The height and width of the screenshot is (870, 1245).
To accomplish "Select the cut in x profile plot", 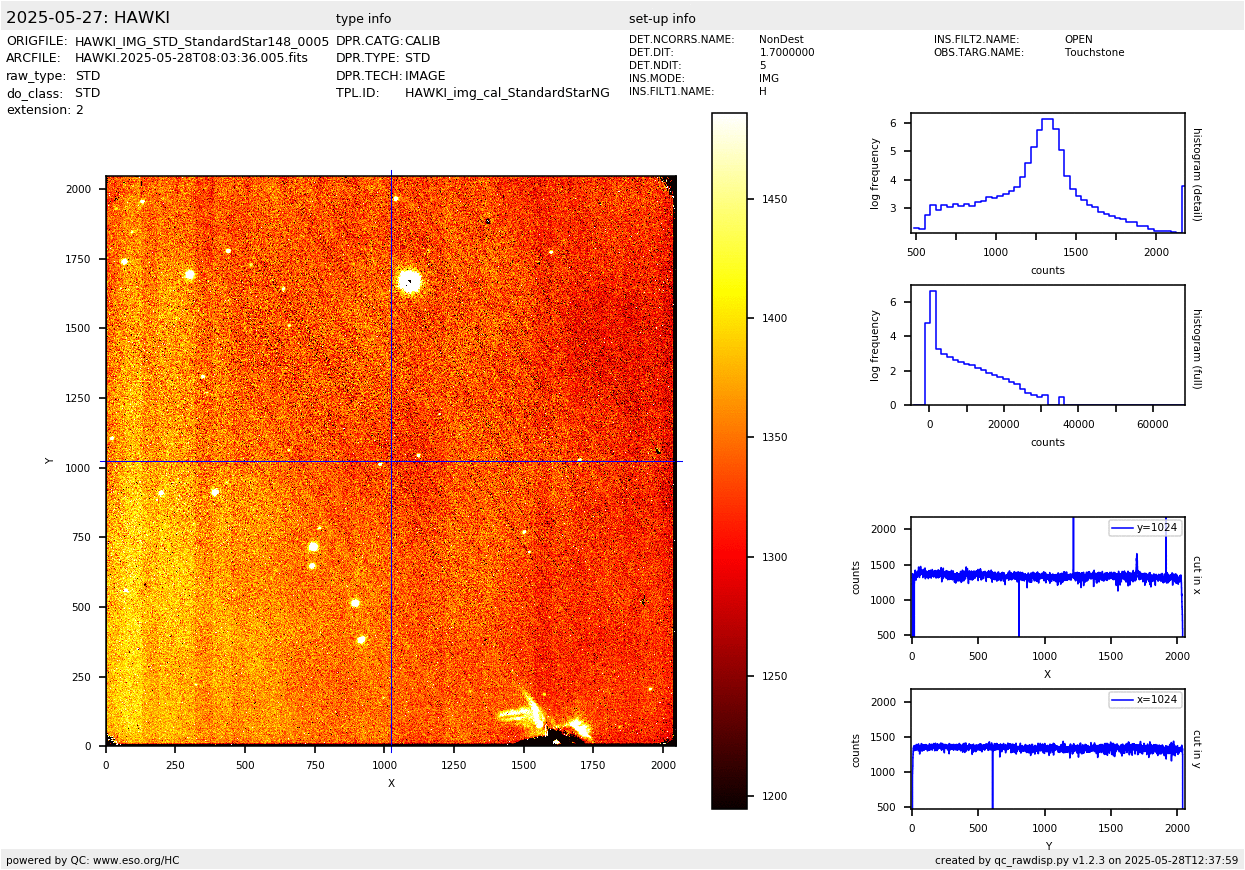I will pos(1047,576).
